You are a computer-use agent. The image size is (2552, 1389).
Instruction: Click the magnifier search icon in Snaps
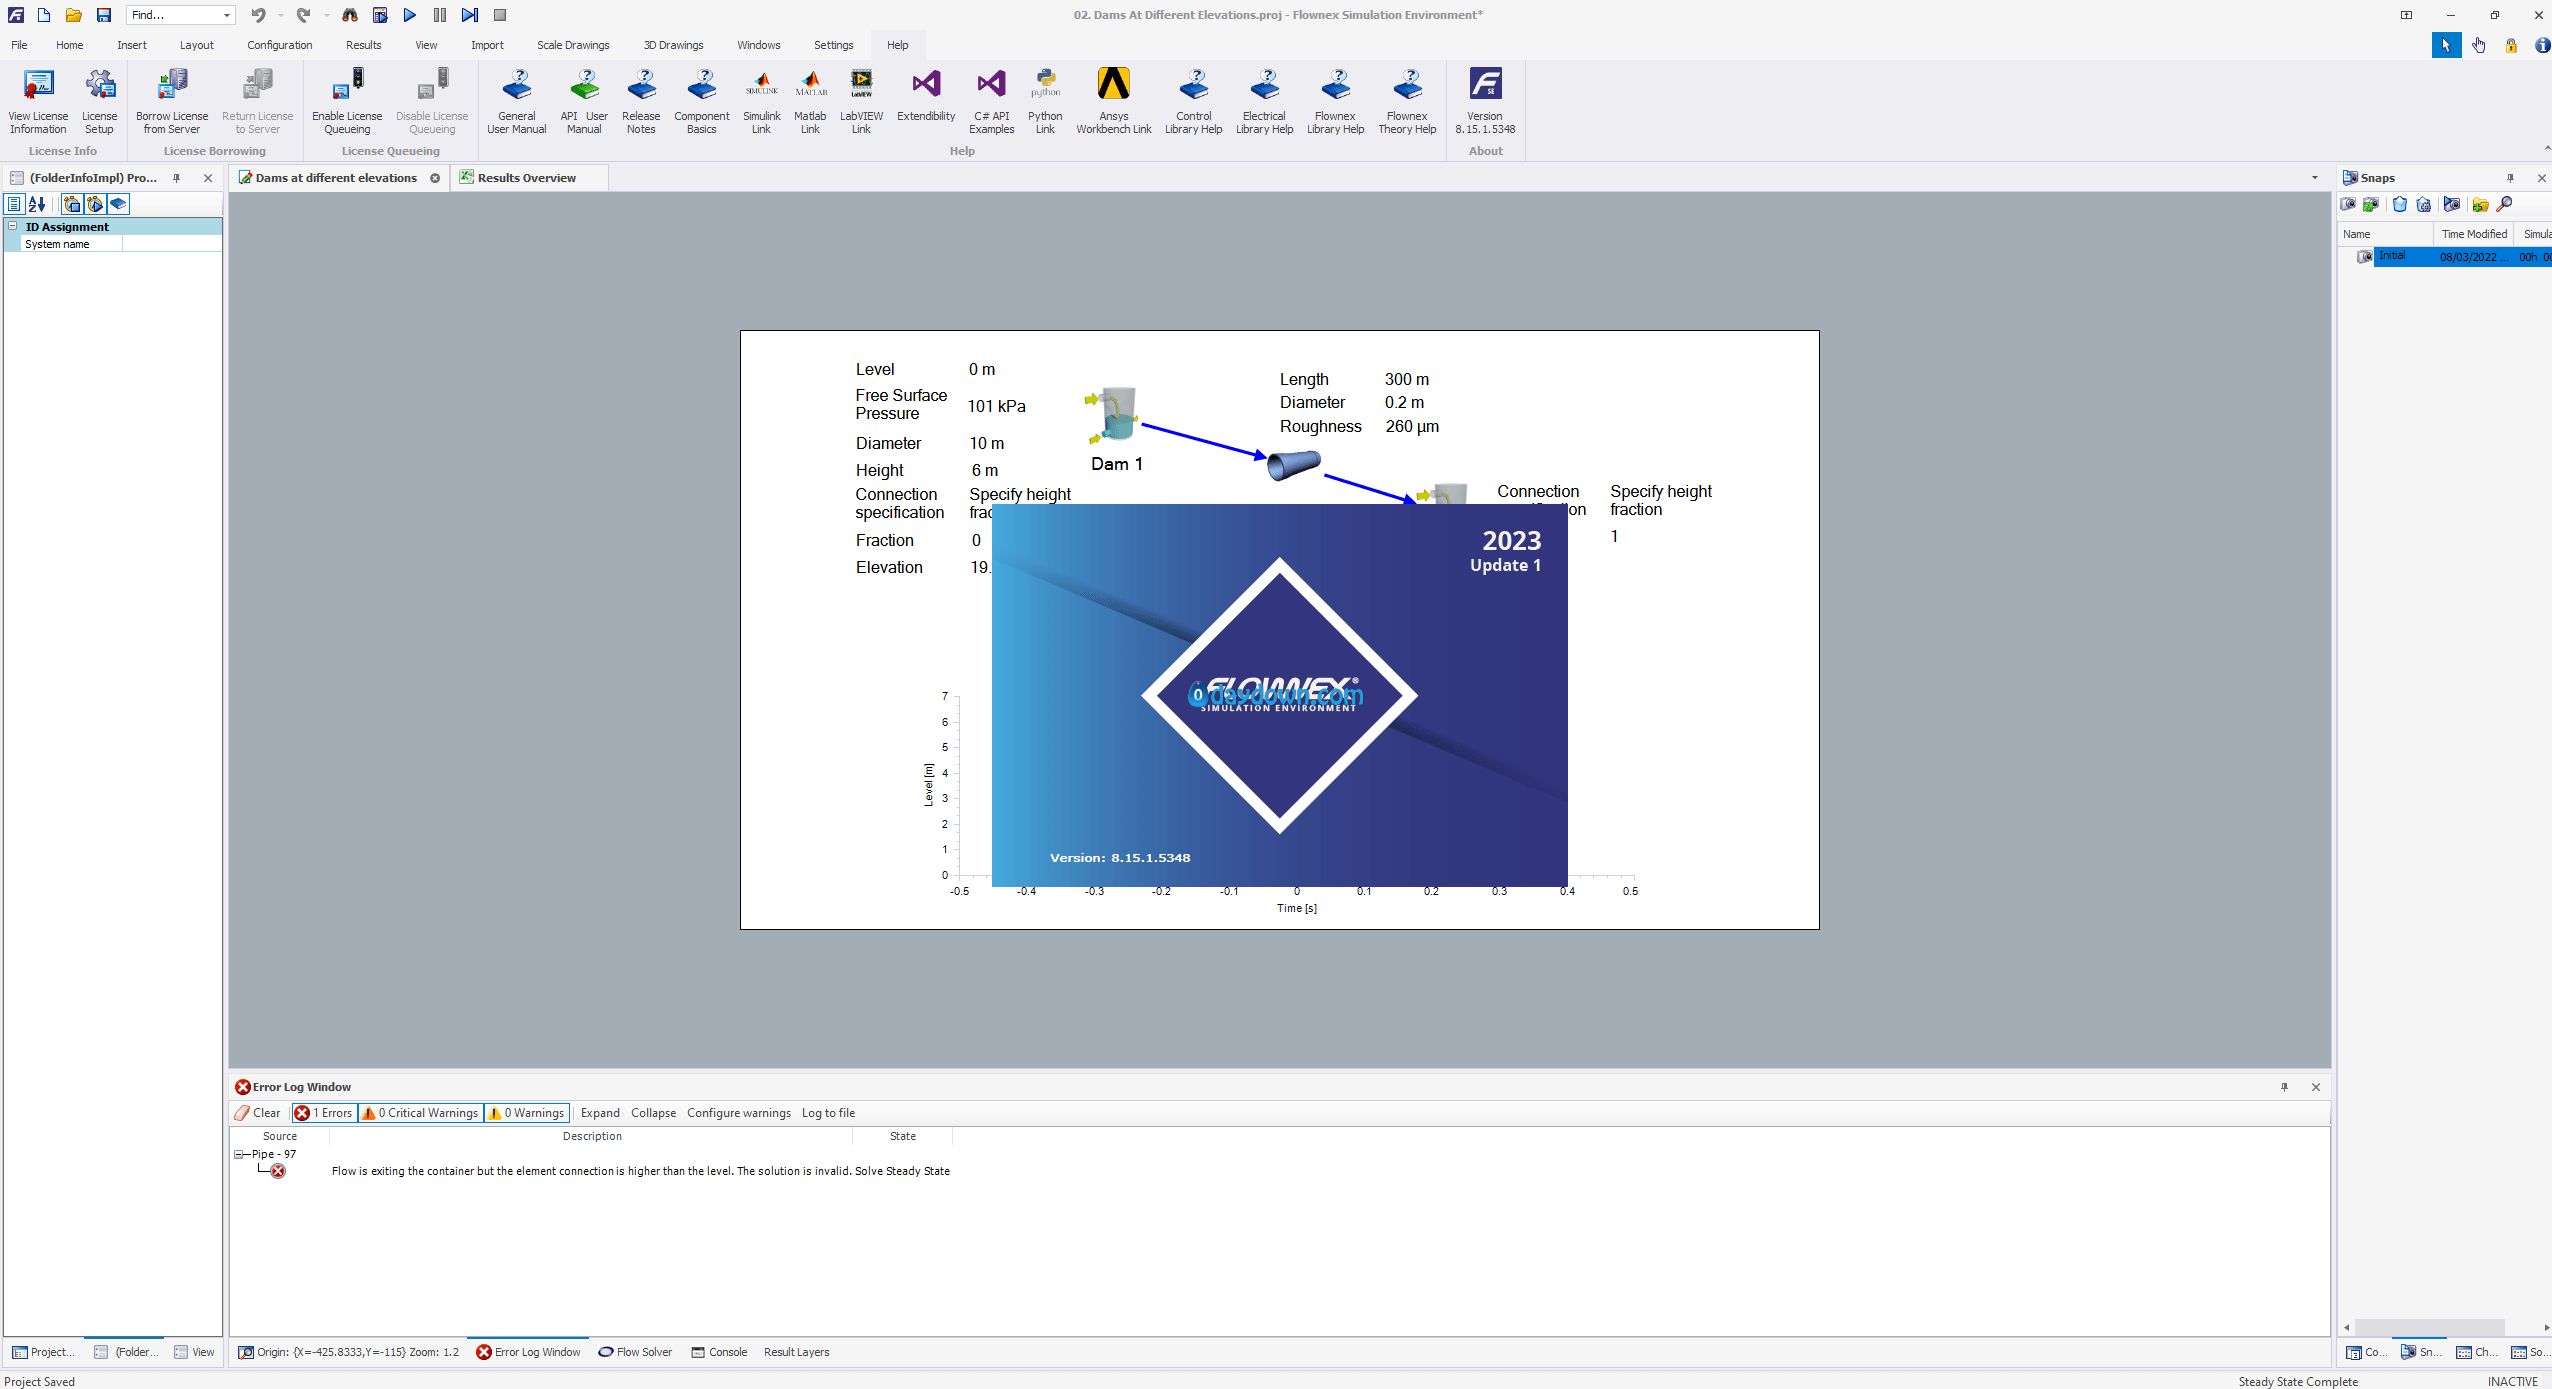2504,204
